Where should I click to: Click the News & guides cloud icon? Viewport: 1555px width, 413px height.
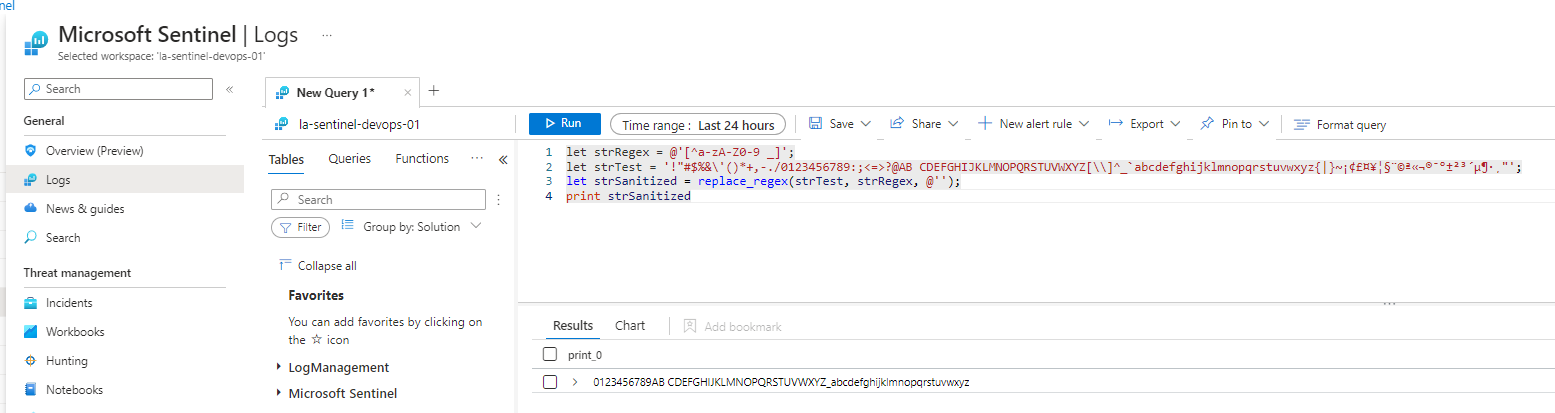(31, 209)
